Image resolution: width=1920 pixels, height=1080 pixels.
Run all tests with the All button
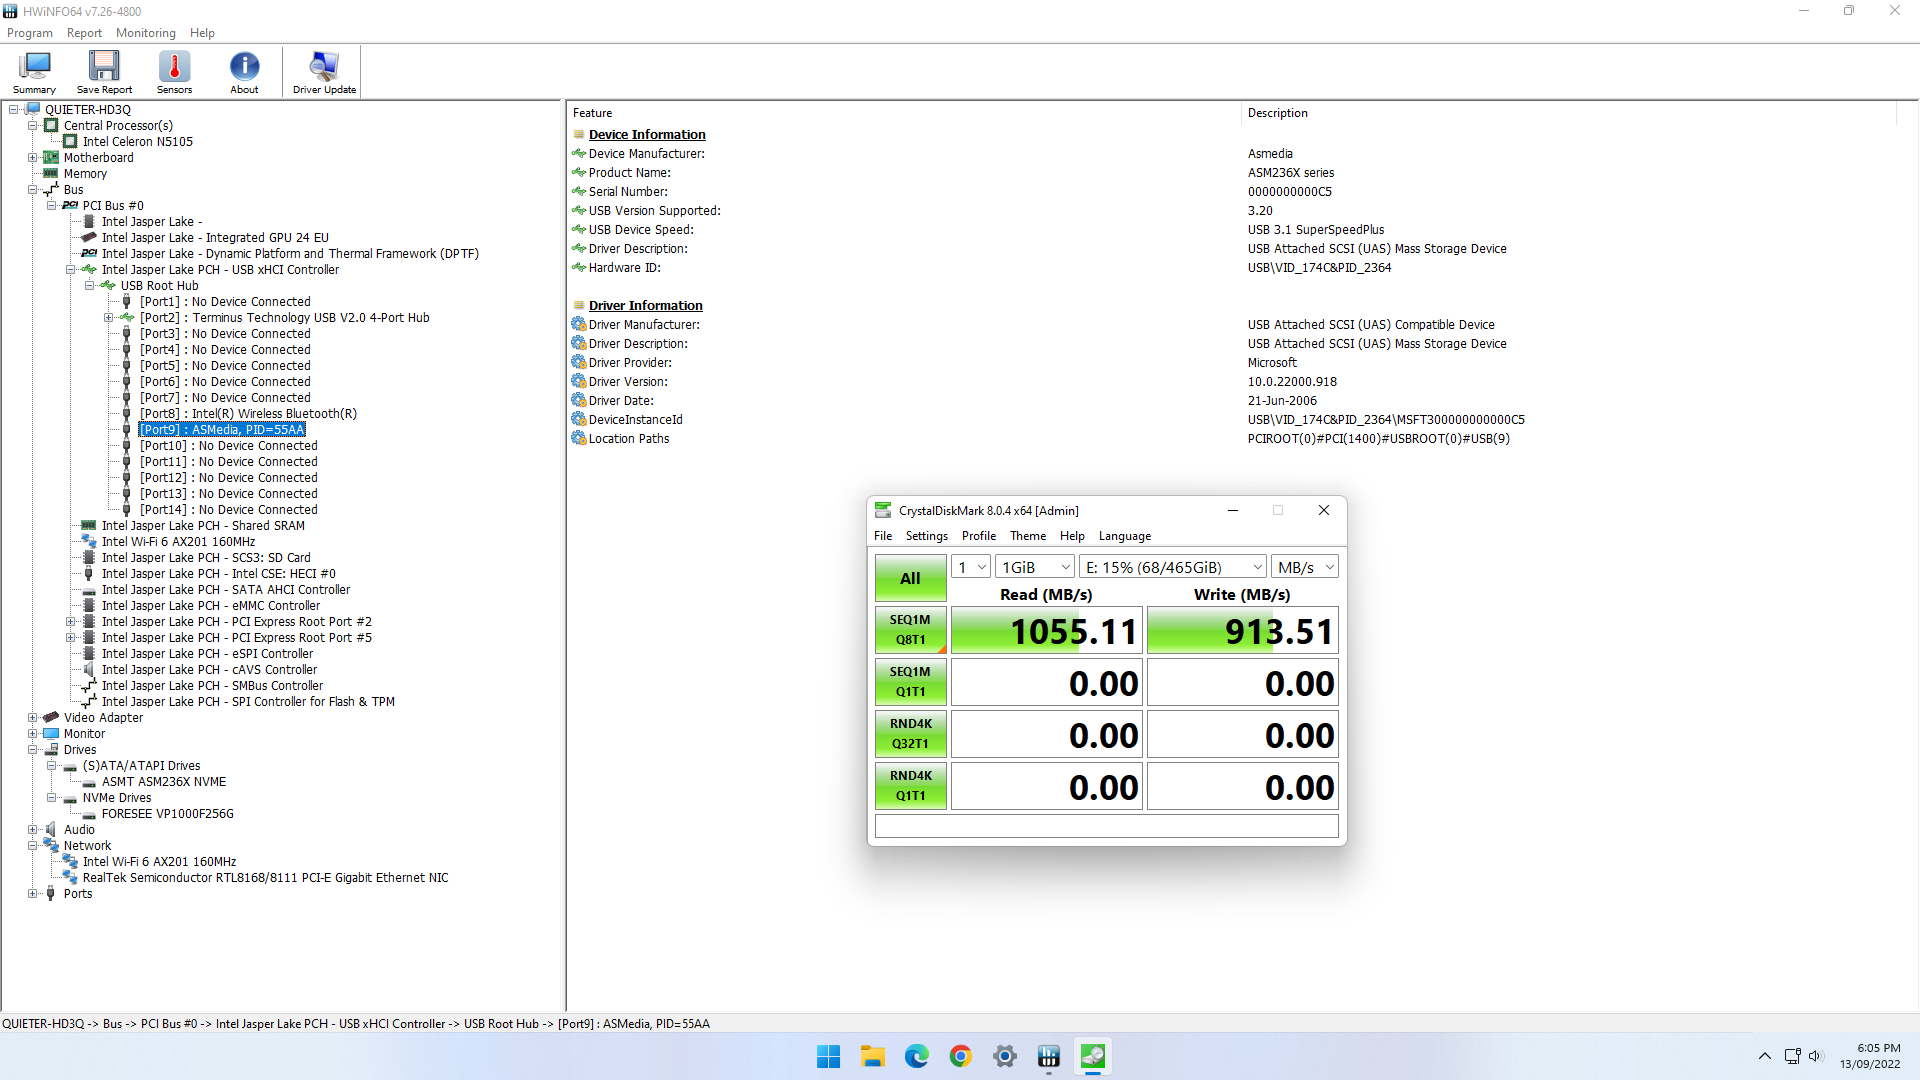tap(910, 578)
